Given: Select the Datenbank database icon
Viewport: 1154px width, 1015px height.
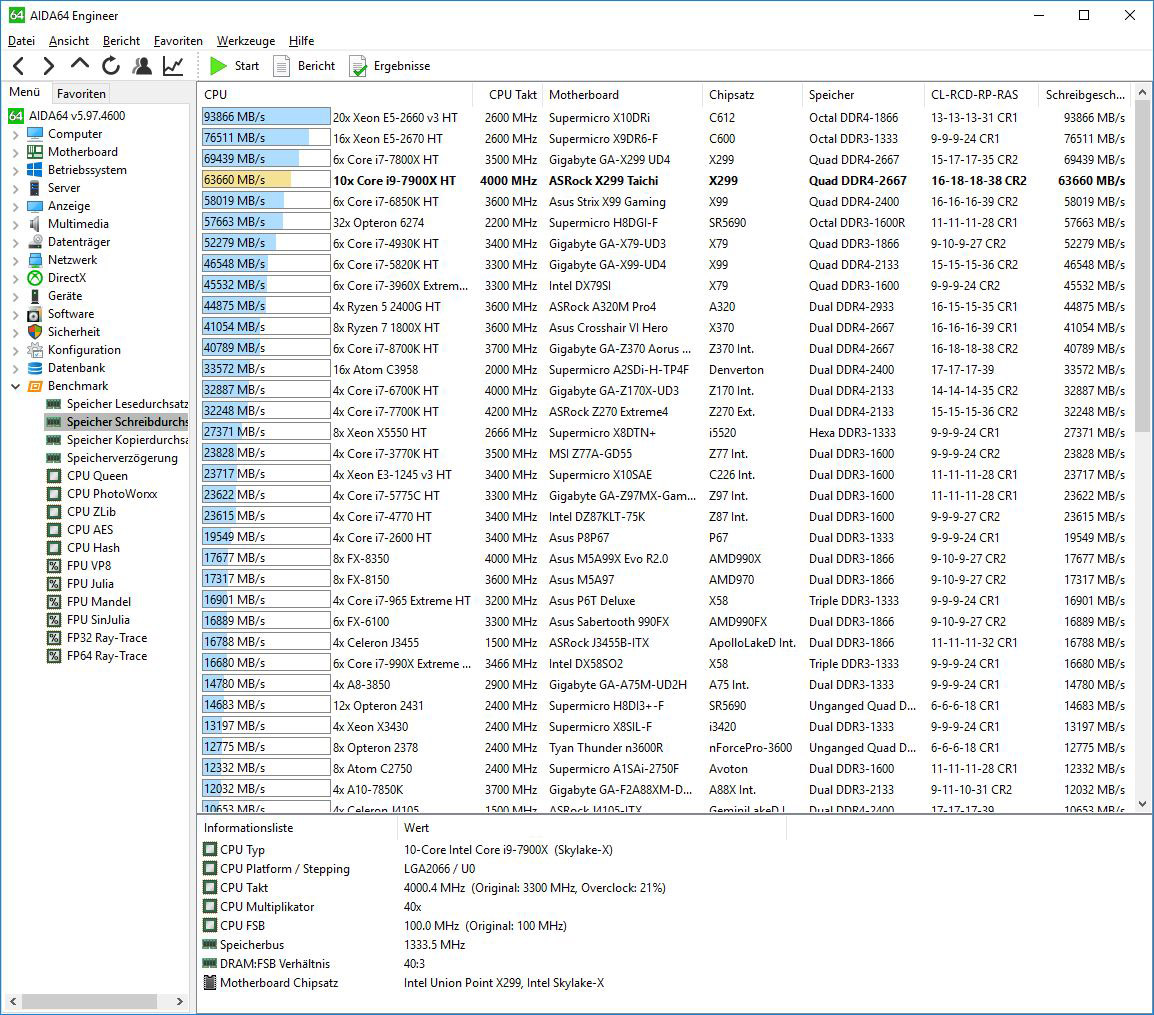Looking at the screenshot, I should tap(35, 368).
